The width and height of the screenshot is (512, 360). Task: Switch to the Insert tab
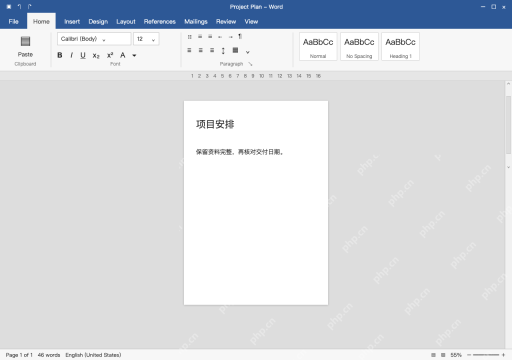coord(72,22)
